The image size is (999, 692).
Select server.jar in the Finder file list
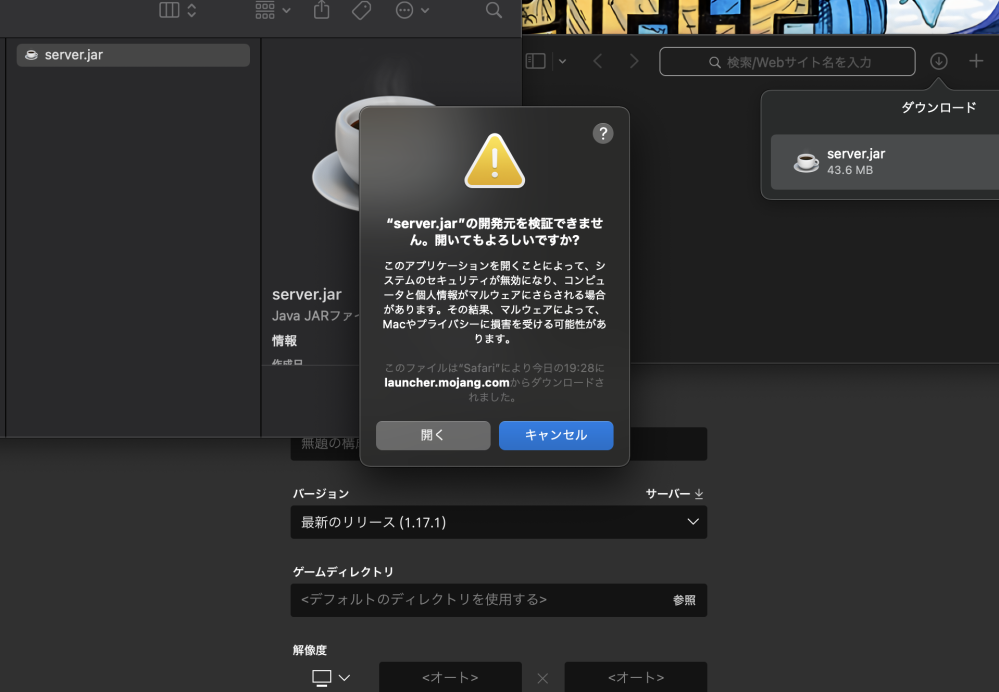pyautogui.click(x=133, y=55)
